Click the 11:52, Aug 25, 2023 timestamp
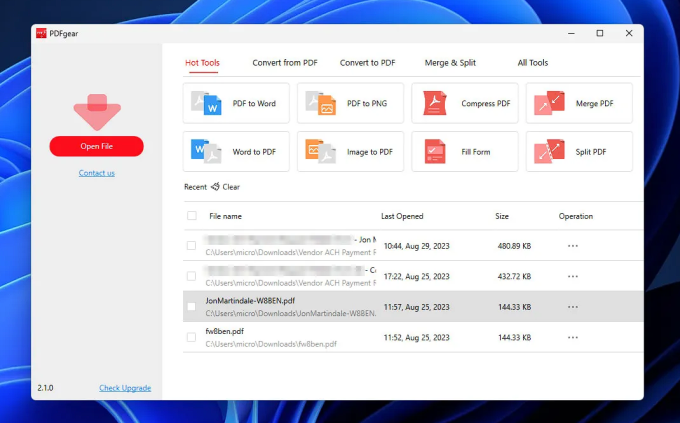Image resolution: width=680 pixels, height=423 pixels. coord(417,338)
